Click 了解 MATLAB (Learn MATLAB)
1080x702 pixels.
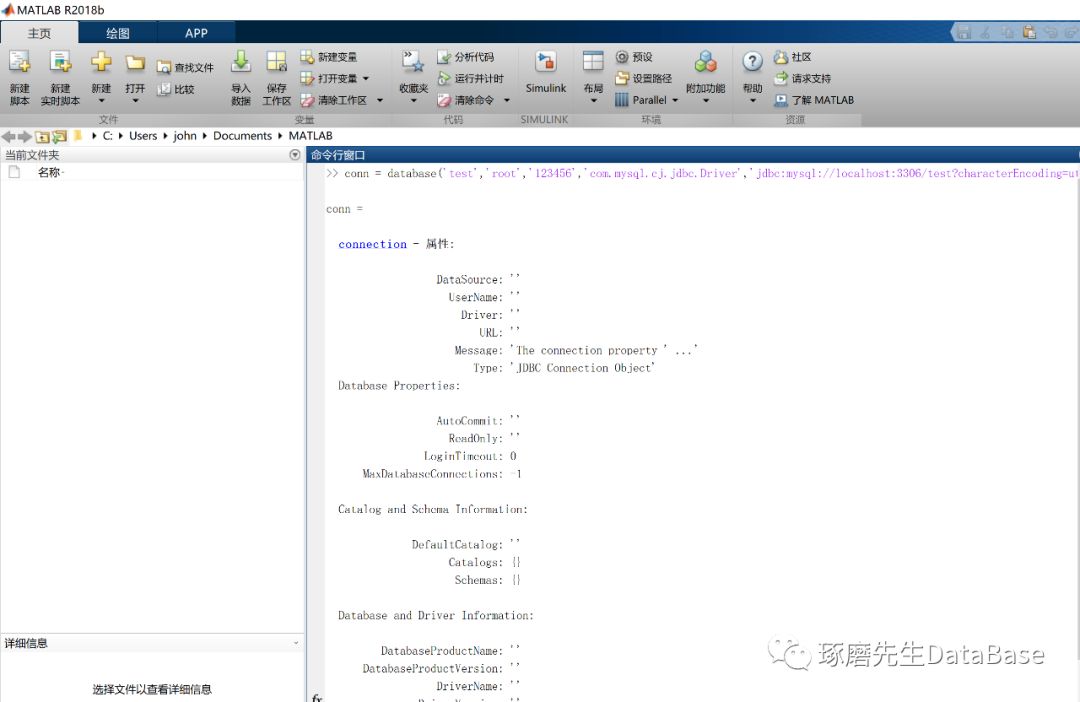[x=813, y=100]
